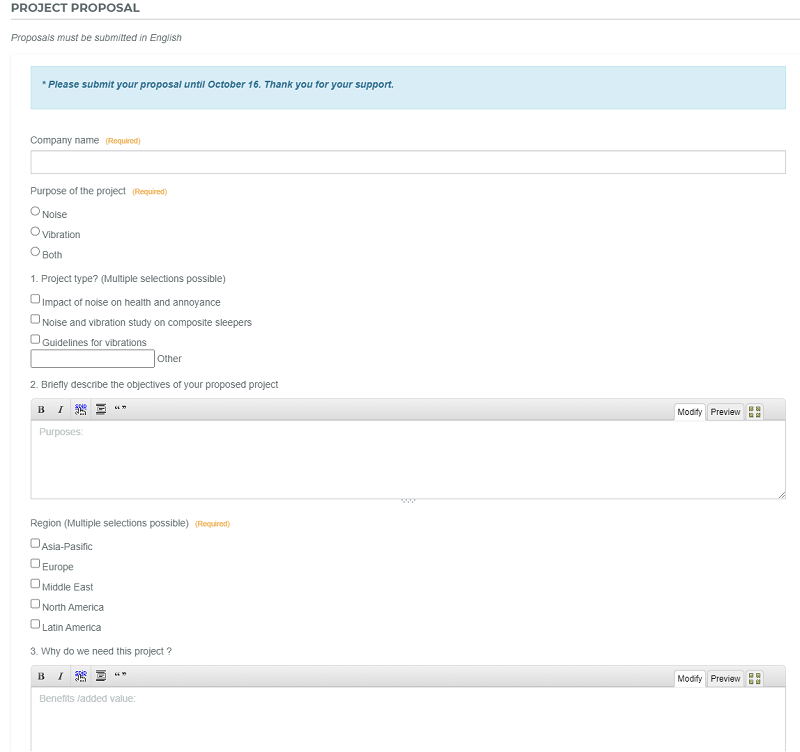This screenshot has width=800, height=752.
Task: Click blockquote icon in 'Why do we need' editor
Action: (120, 677)
